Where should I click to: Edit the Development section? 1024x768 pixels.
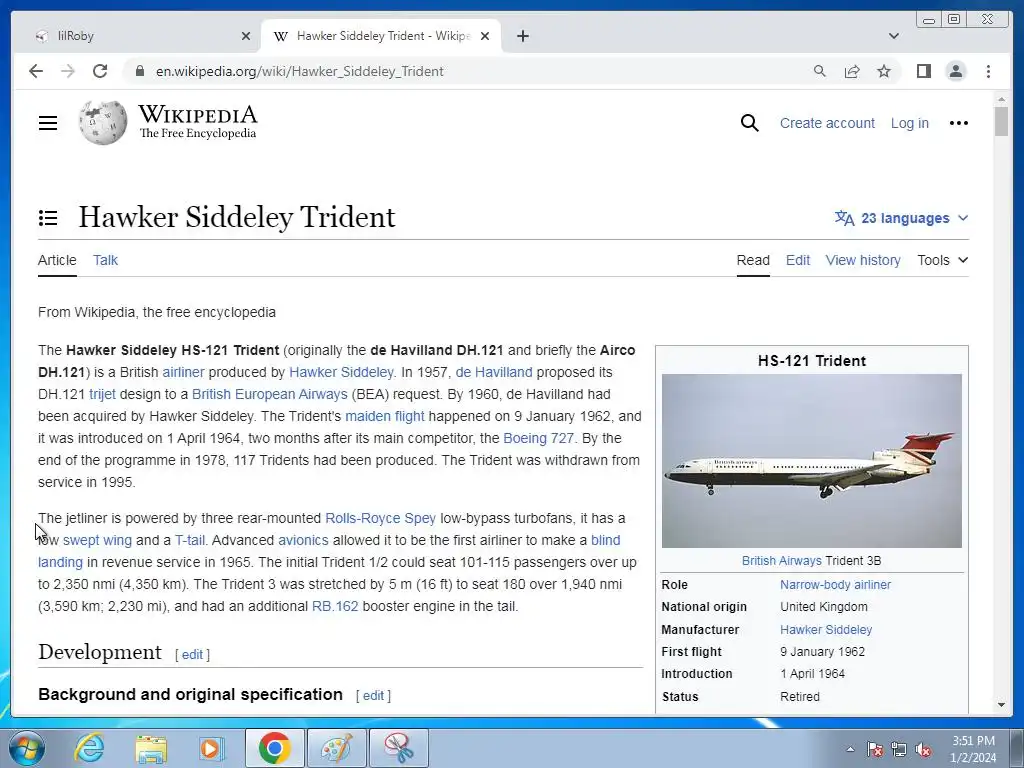click(192, 655)
